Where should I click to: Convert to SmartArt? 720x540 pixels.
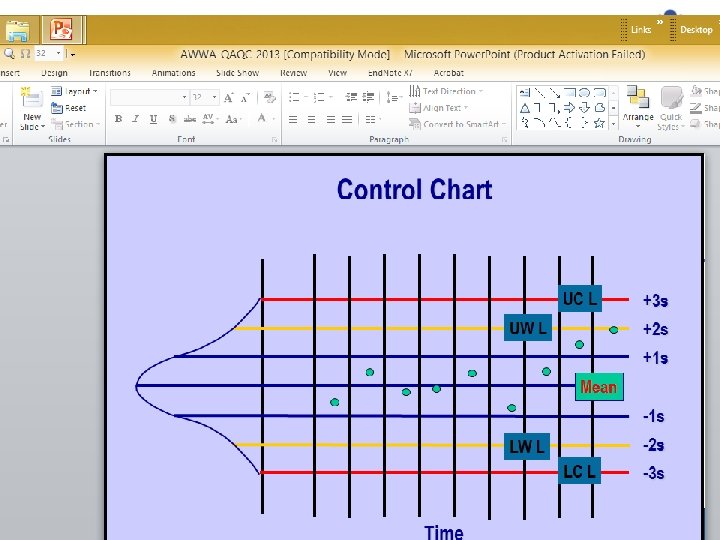tap(457, 124)
